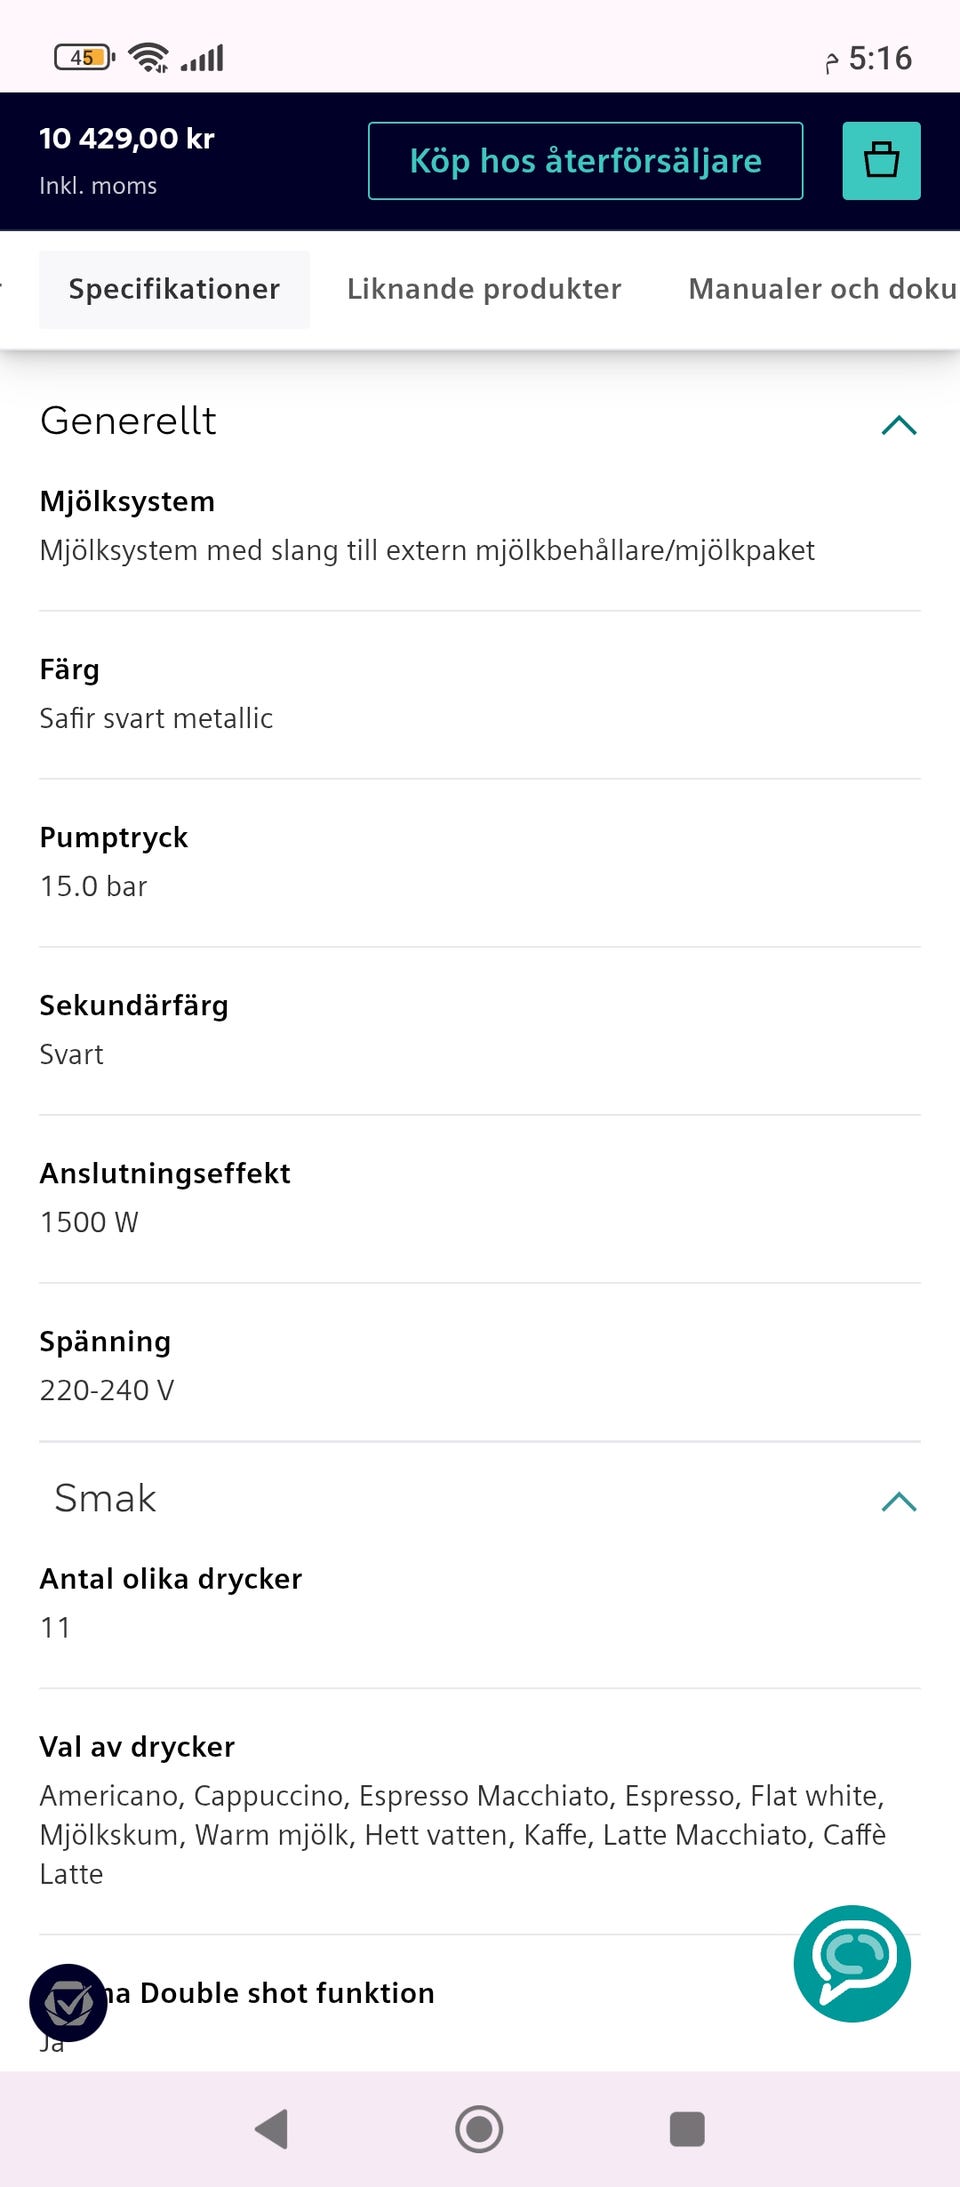Click Köp hos återförsäljare button
Screen dimensions: 960x2187
[586, 161]
